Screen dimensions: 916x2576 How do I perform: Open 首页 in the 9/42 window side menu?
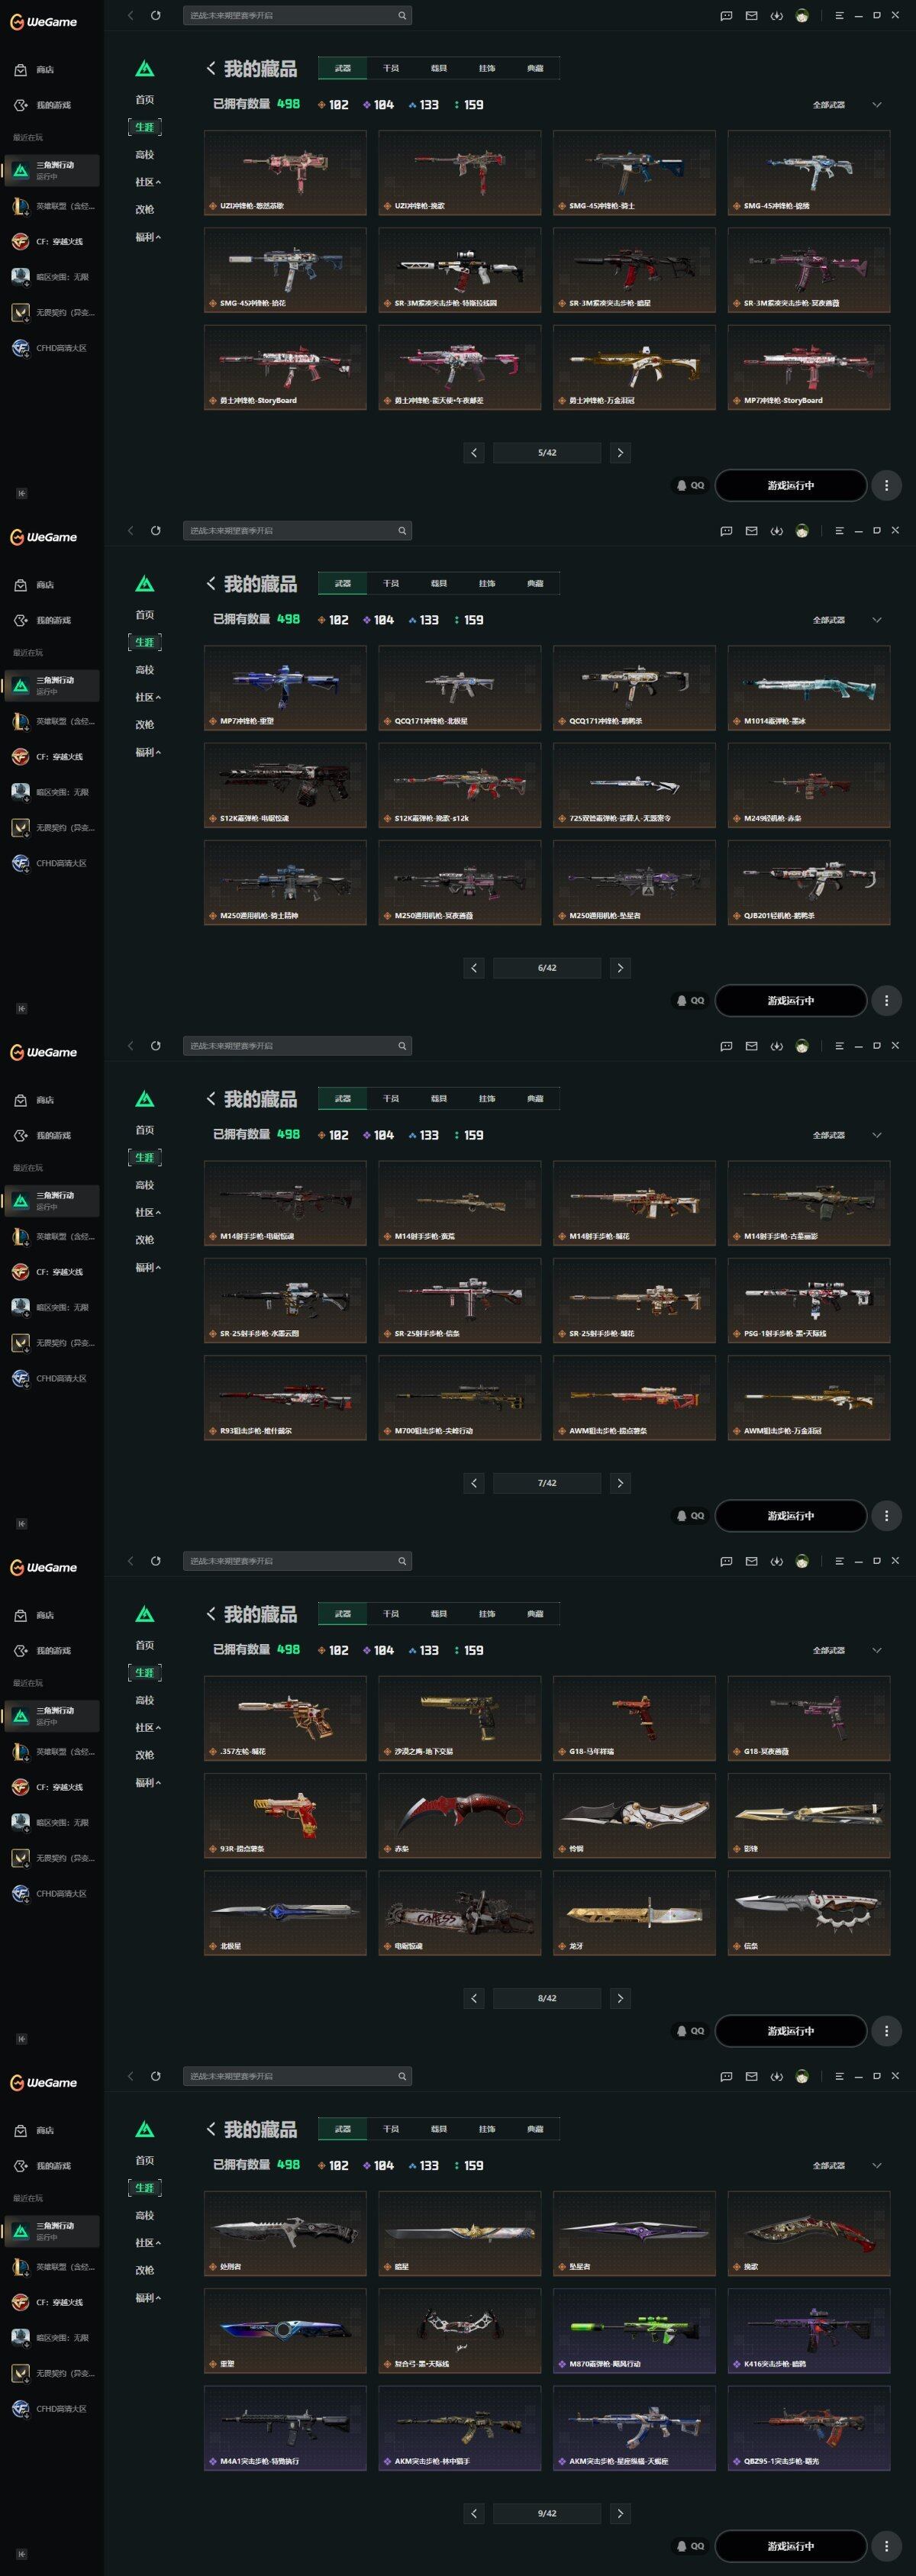145,2160
